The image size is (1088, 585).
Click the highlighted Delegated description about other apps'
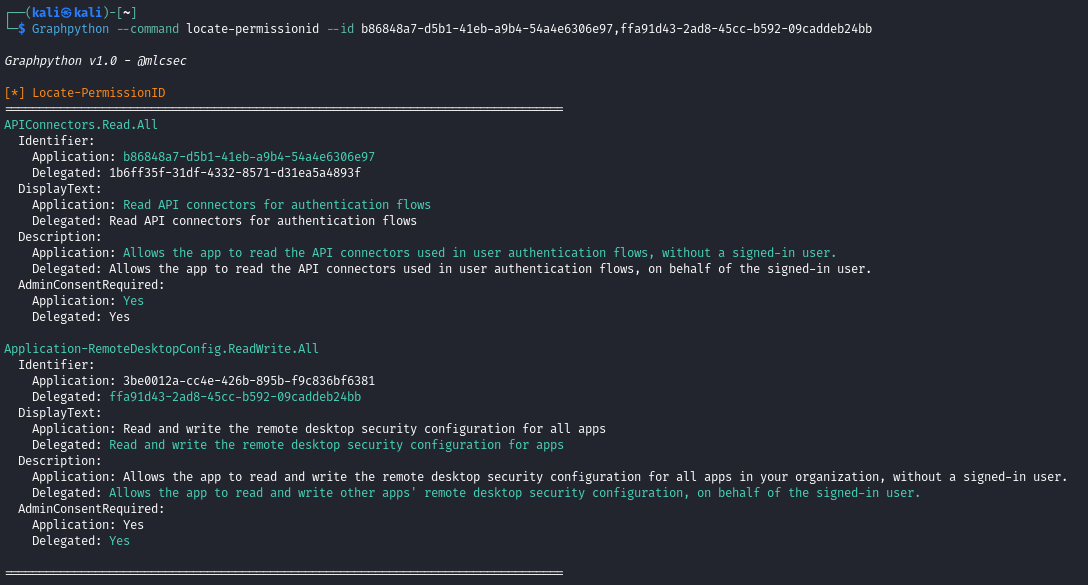click(x=514, y=493)
